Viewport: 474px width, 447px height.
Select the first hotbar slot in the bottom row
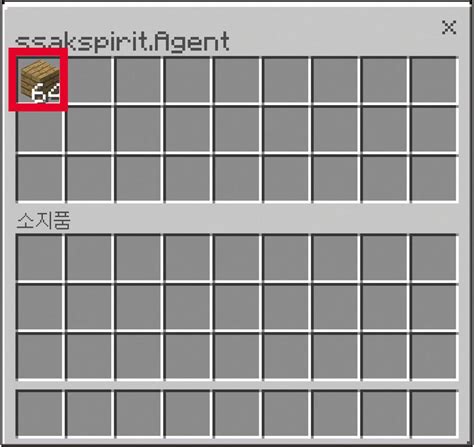pos(39,414)
